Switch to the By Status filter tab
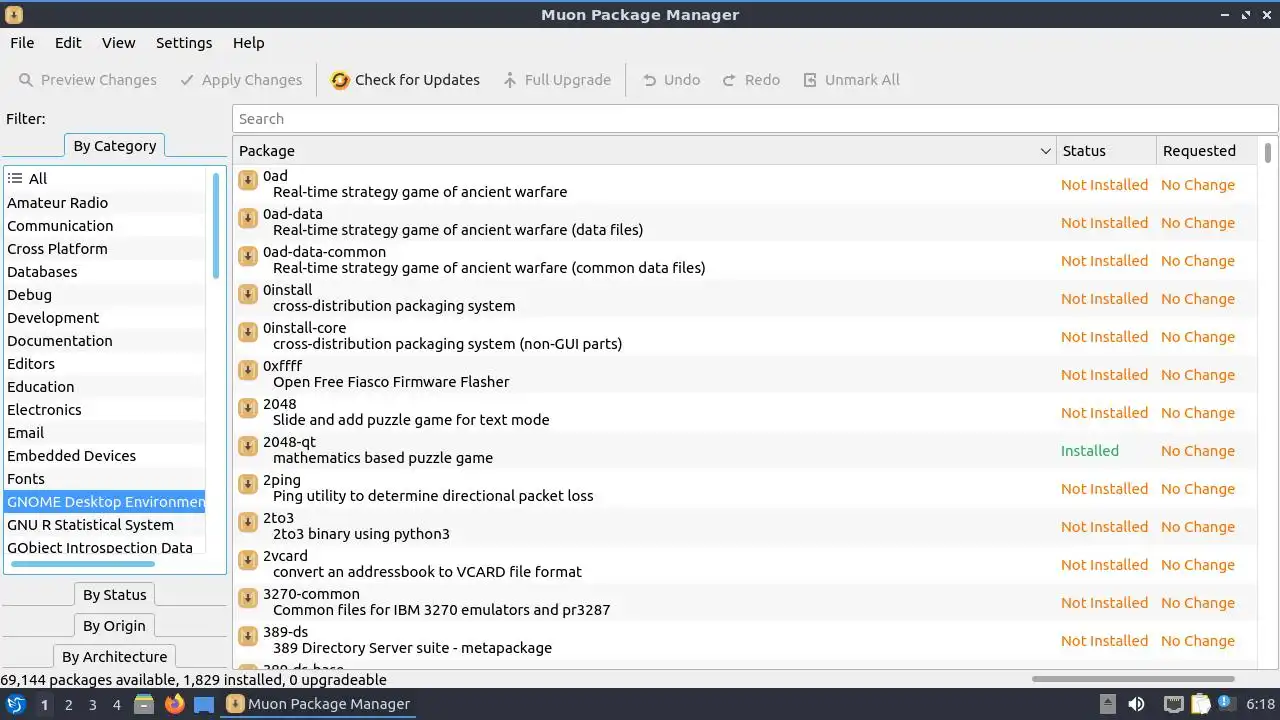This screenshot has height=720, width=1280. click(115, 595)
